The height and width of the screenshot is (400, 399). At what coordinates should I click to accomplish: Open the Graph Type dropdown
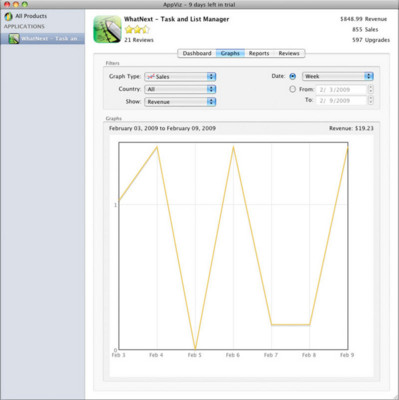(180, 77)
